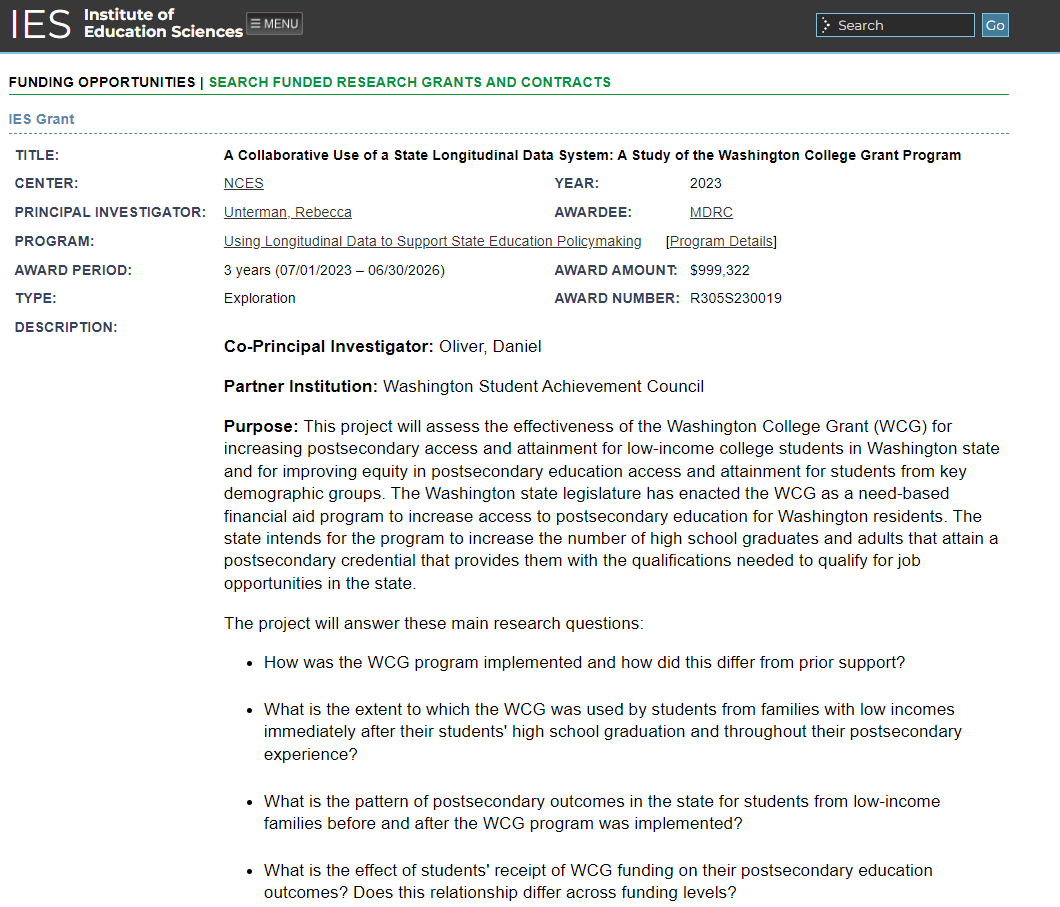This screenshot has width=1060, height=907.
Task: Click the DESCRIPTION label
Action: [66, 327]
